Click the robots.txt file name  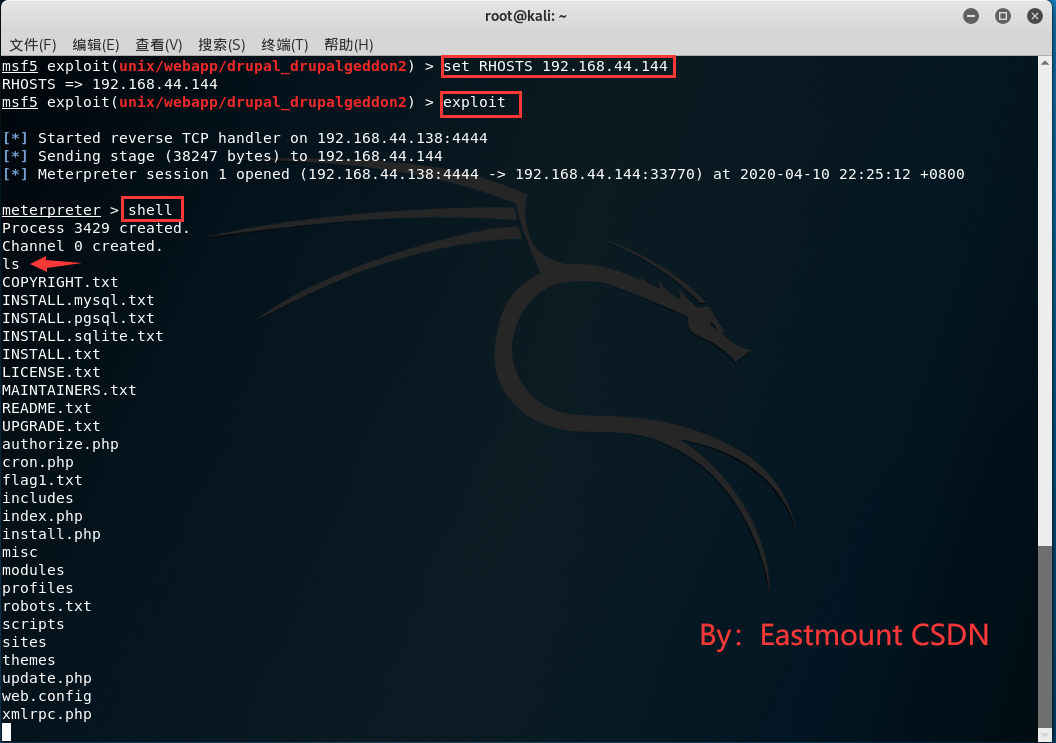(46, 606)
